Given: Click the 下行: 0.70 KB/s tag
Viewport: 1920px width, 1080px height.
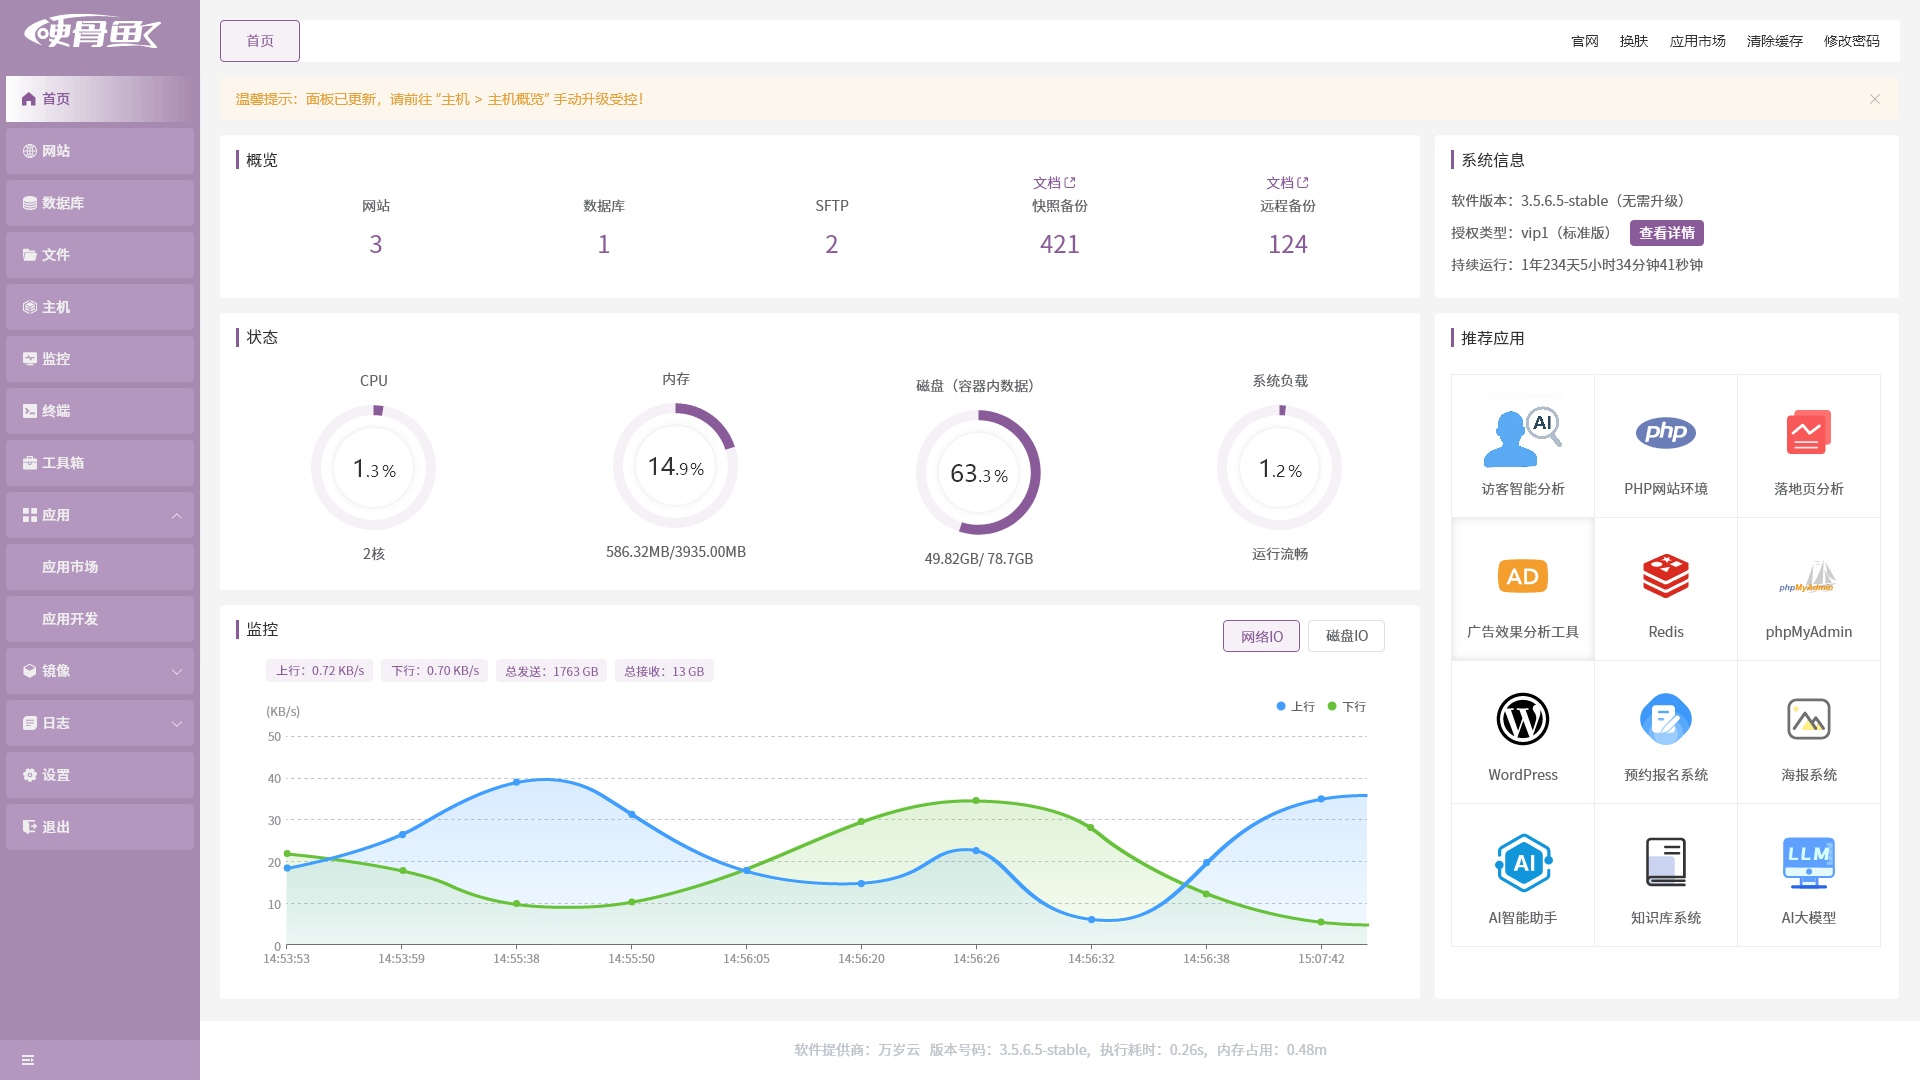Looking at the screenshot, I should (x=435, y=671).
